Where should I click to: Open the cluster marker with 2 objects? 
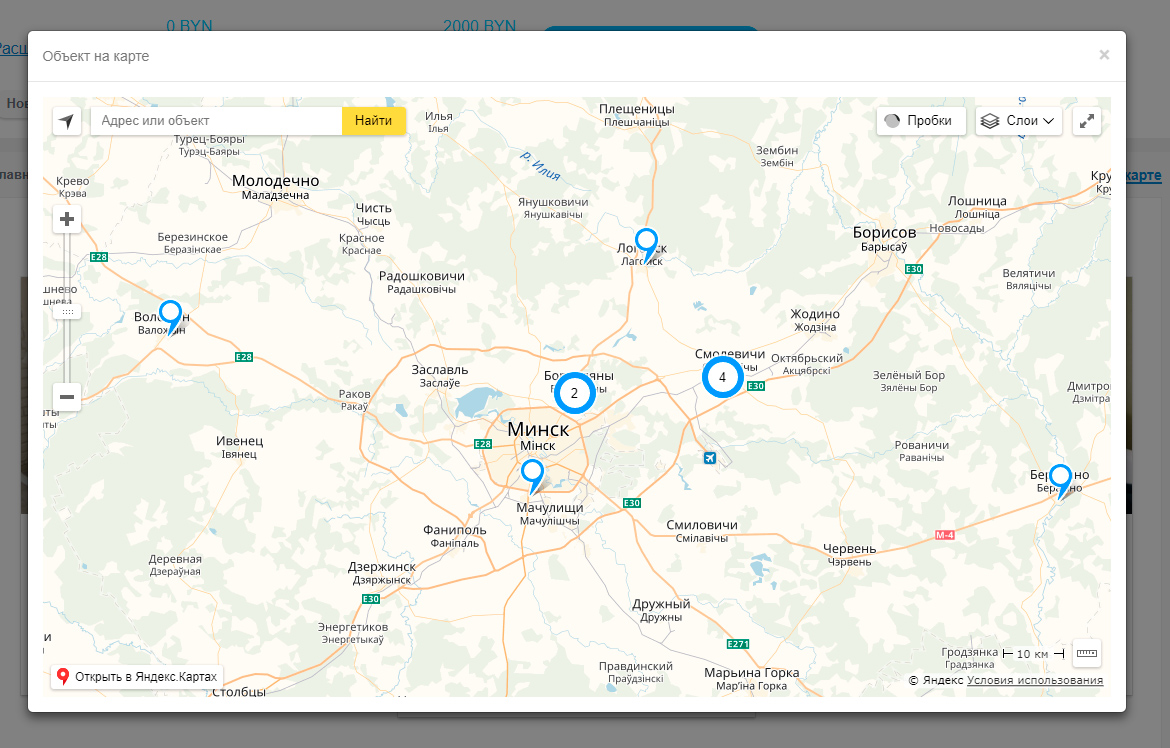(574, 393)
